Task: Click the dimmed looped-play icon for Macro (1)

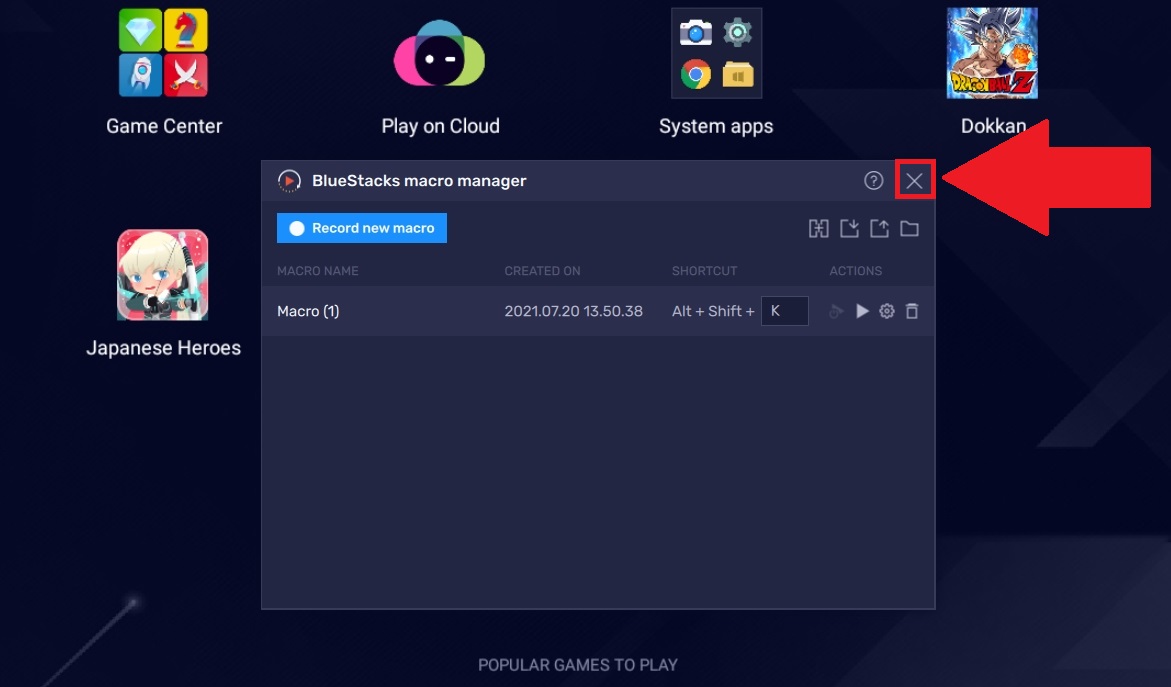Action: [836, 311]
